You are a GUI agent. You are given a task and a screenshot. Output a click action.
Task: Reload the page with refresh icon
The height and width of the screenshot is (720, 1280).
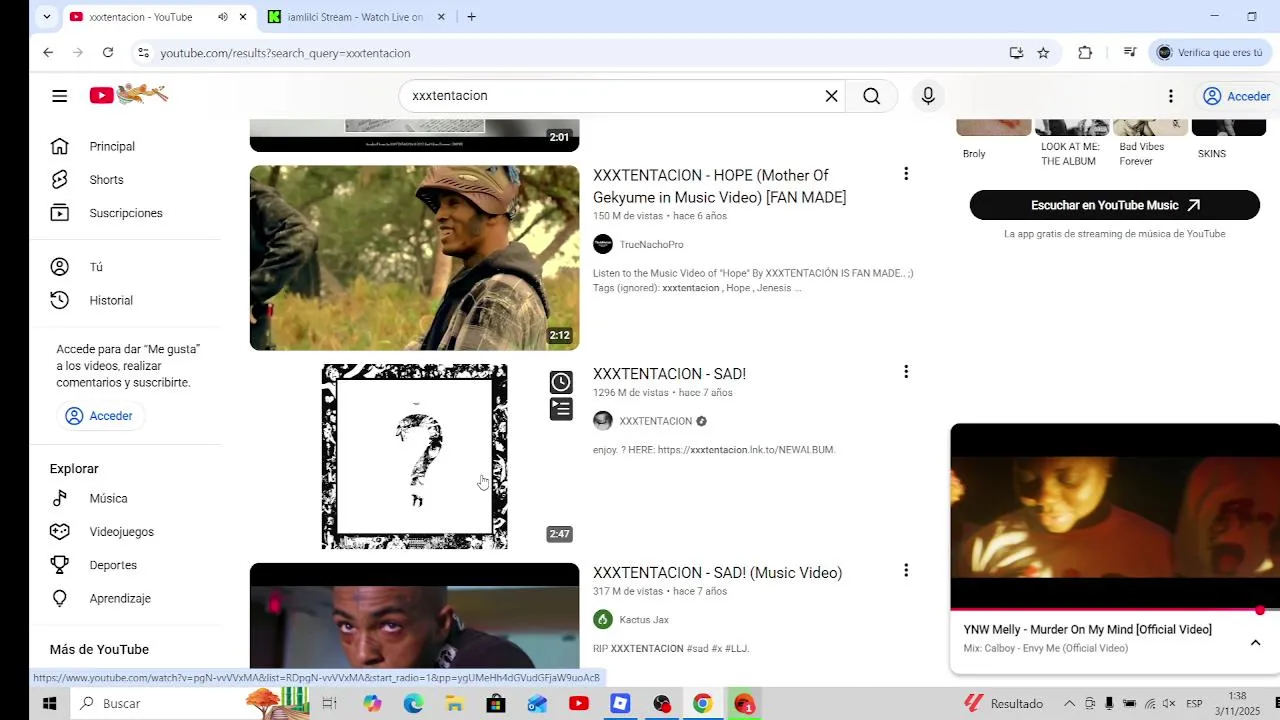tap(108, 53)
